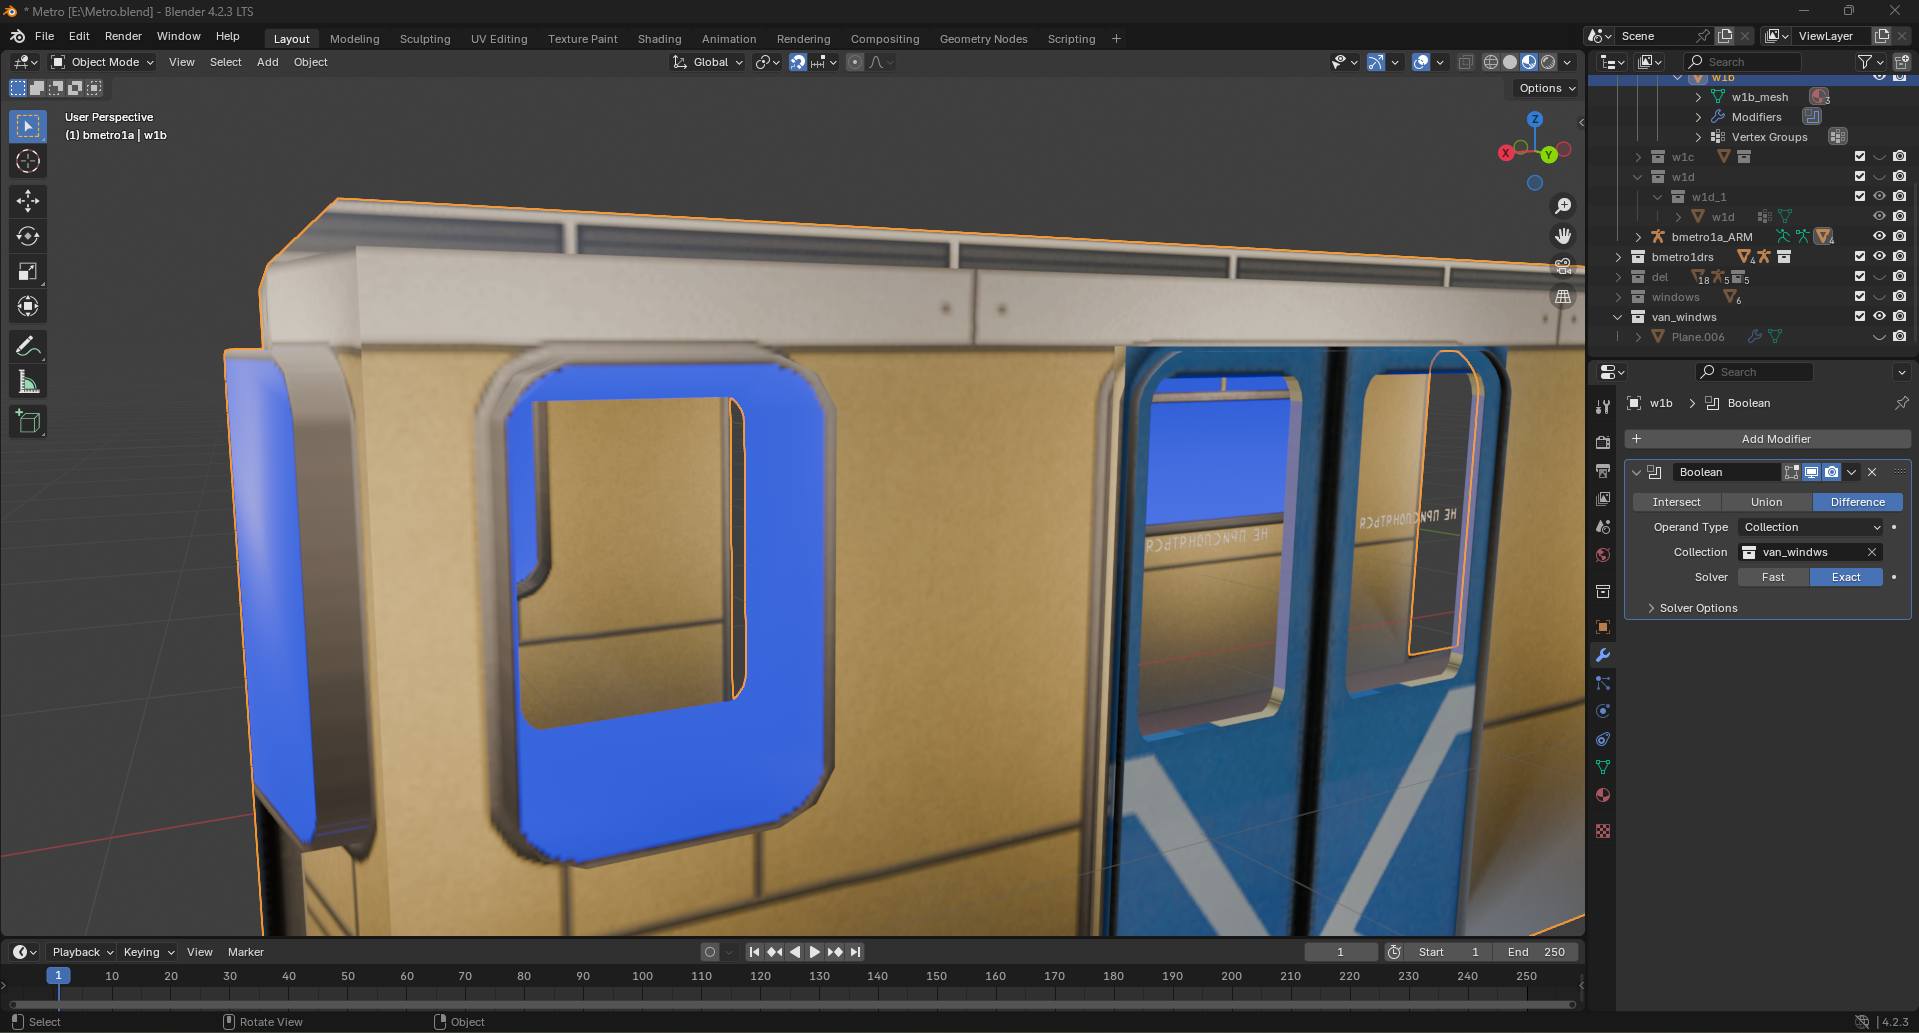Screen dimensions: 1919x1033
Task: Choose the Annotate tool
Action: 28,347
